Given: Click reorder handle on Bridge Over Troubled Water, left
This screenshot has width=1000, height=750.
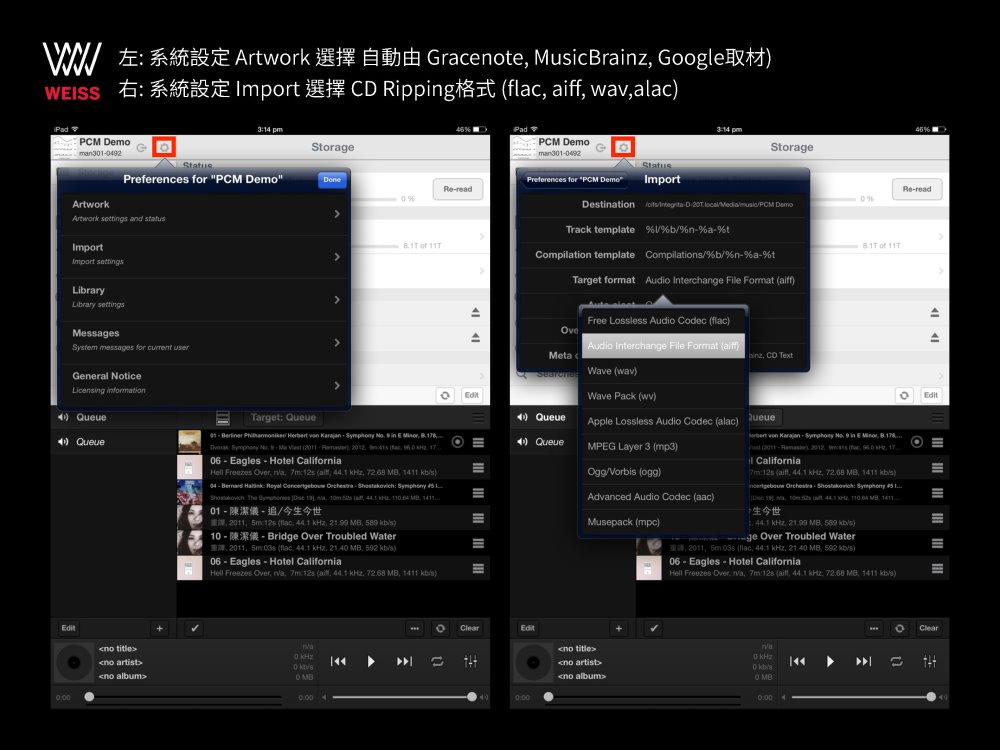Looking at the screenshot, I should (x=478, y=543).
